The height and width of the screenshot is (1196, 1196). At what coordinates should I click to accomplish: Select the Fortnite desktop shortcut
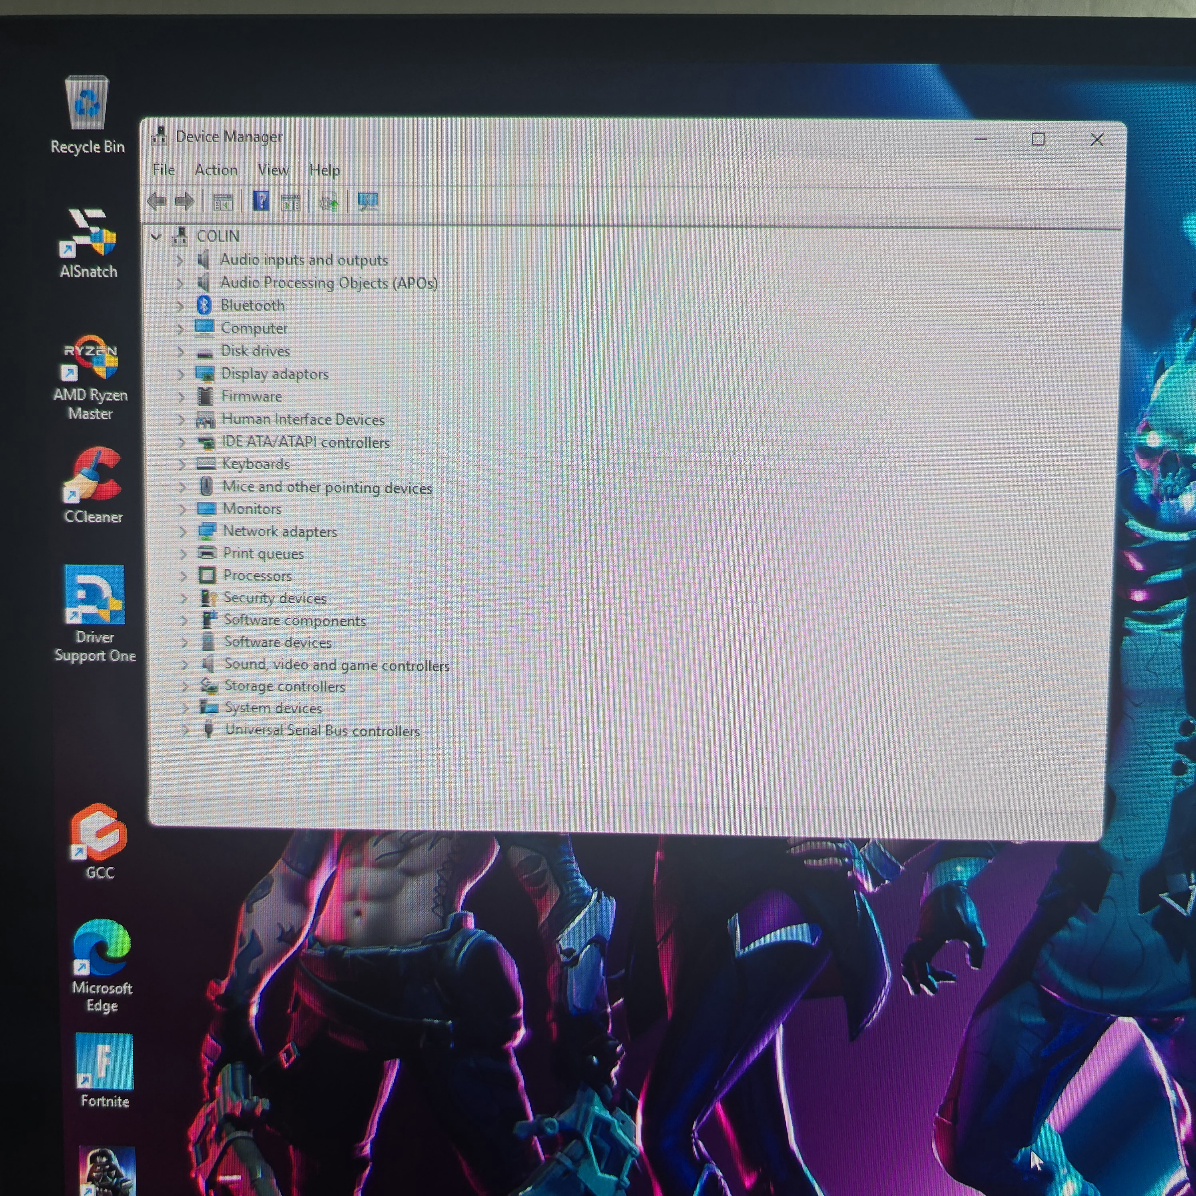(x=104, y=1071)
